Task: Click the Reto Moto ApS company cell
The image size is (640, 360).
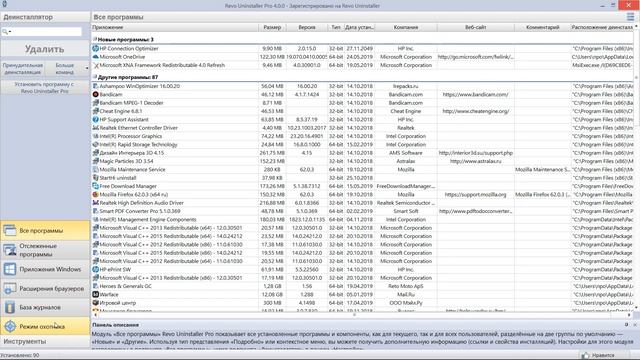Action: [x=406, y=286]
